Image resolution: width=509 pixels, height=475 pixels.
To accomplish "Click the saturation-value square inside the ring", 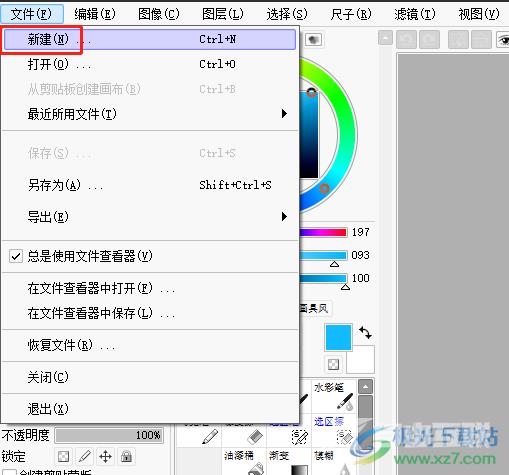I will click(x=309, y=135).
